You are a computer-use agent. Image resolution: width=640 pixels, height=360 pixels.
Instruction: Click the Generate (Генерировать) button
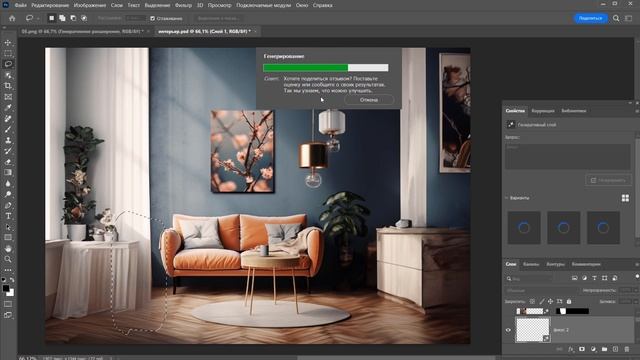click(x=608, y=180)
